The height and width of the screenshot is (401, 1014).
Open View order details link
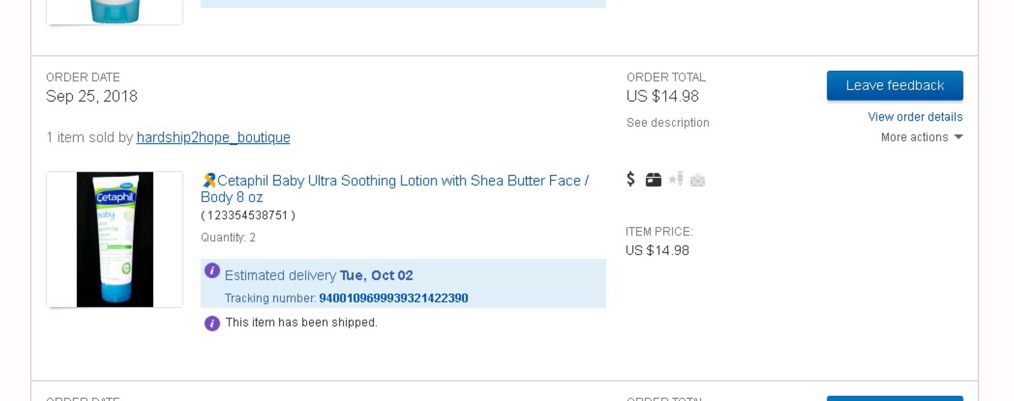tap(915, 117)
